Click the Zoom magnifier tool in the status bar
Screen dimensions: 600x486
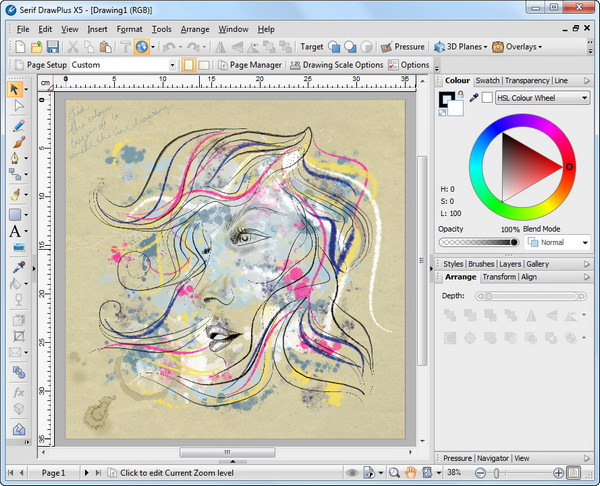(x=395, y=472)
